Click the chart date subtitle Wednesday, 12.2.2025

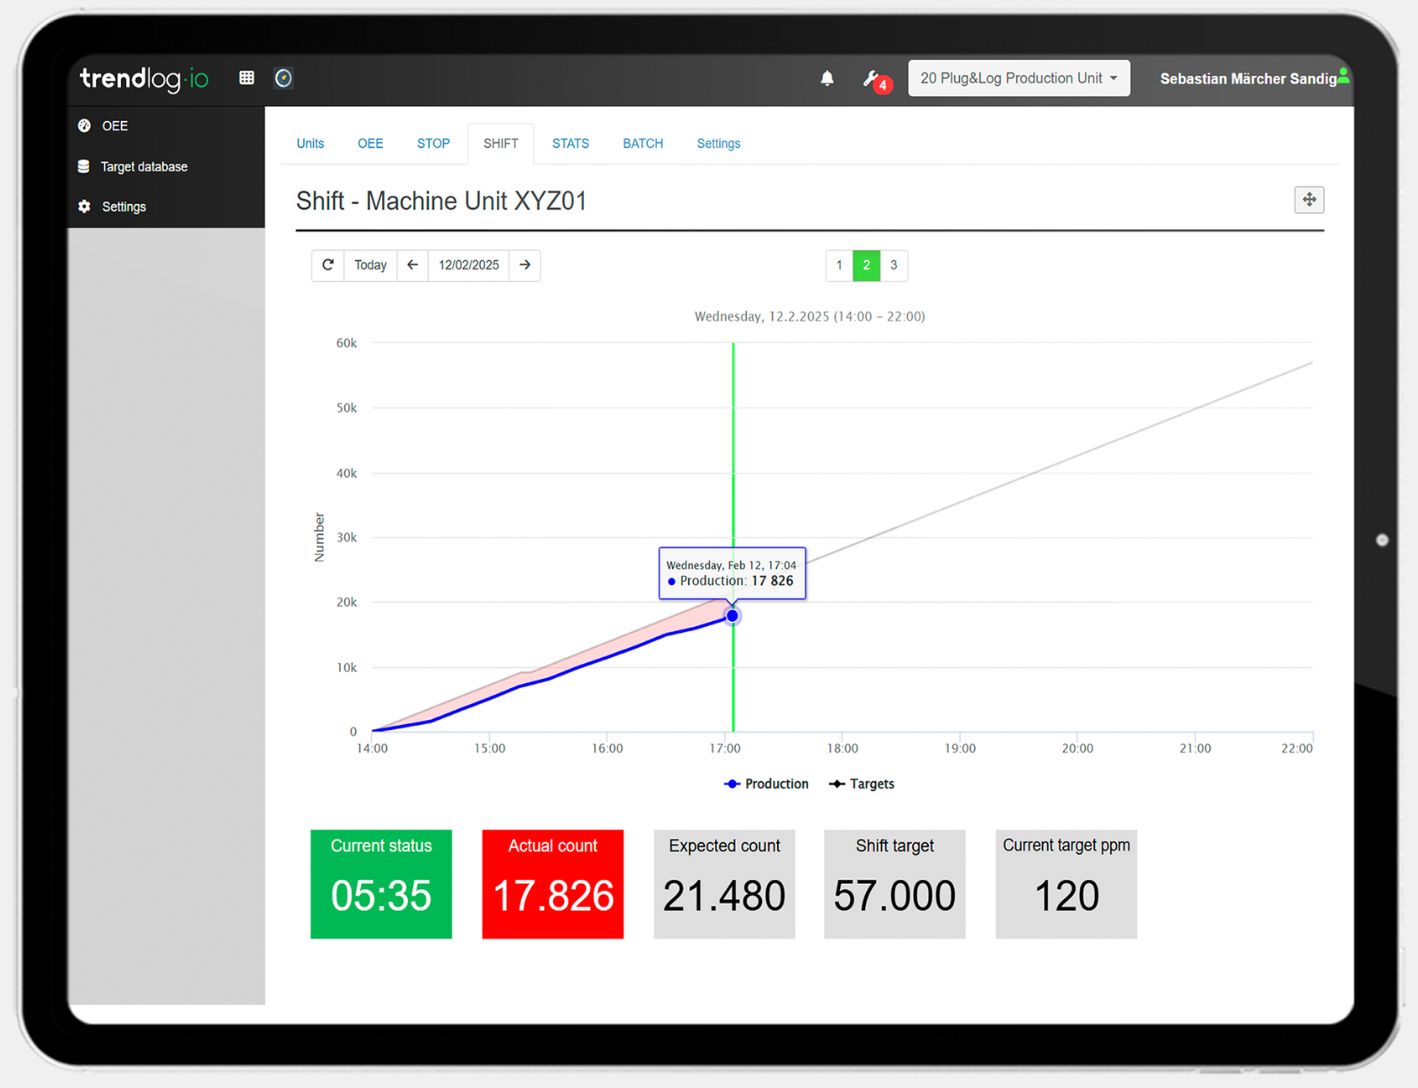[809, 316]
